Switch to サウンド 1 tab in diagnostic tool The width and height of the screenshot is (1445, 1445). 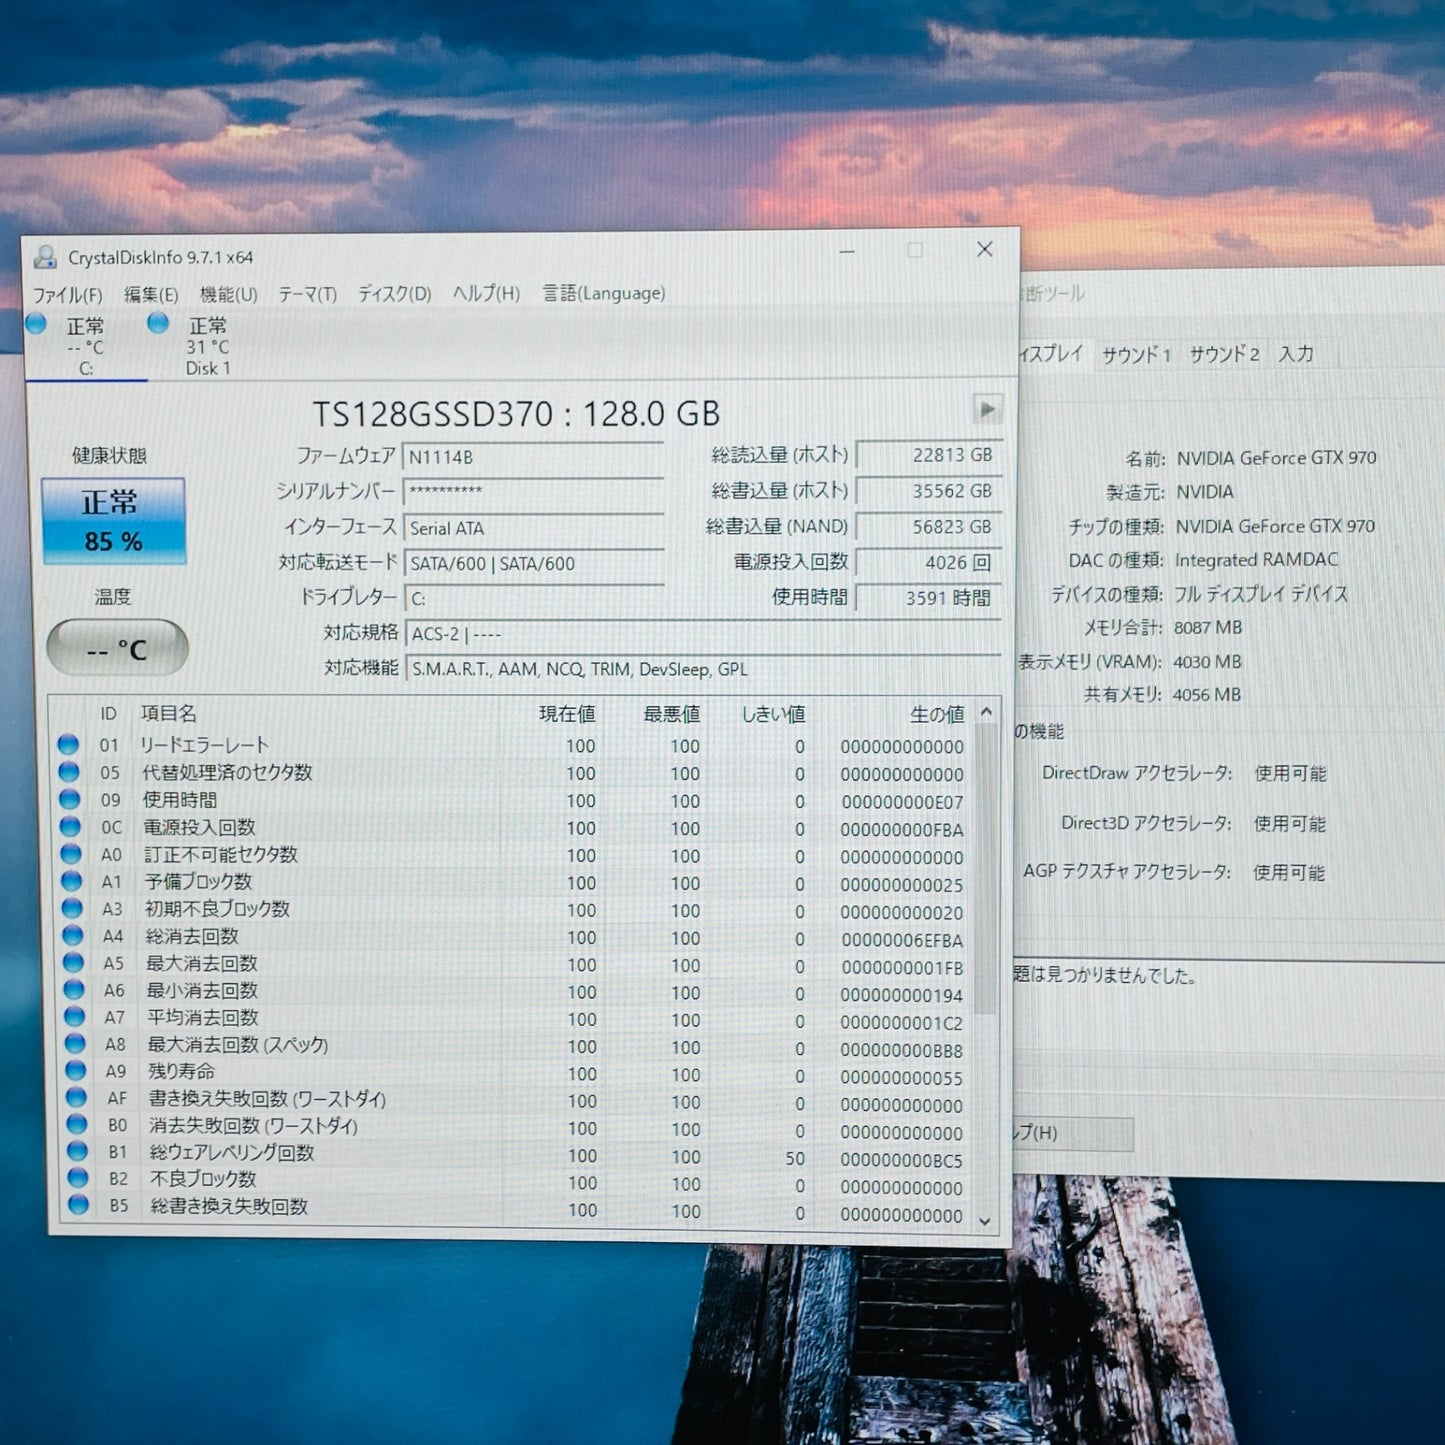coord(1136,354)
